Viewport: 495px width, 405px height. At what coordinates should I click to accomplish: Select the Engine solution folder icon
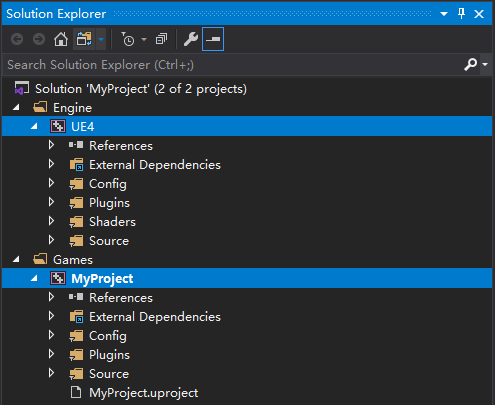(x=40, y=107)
